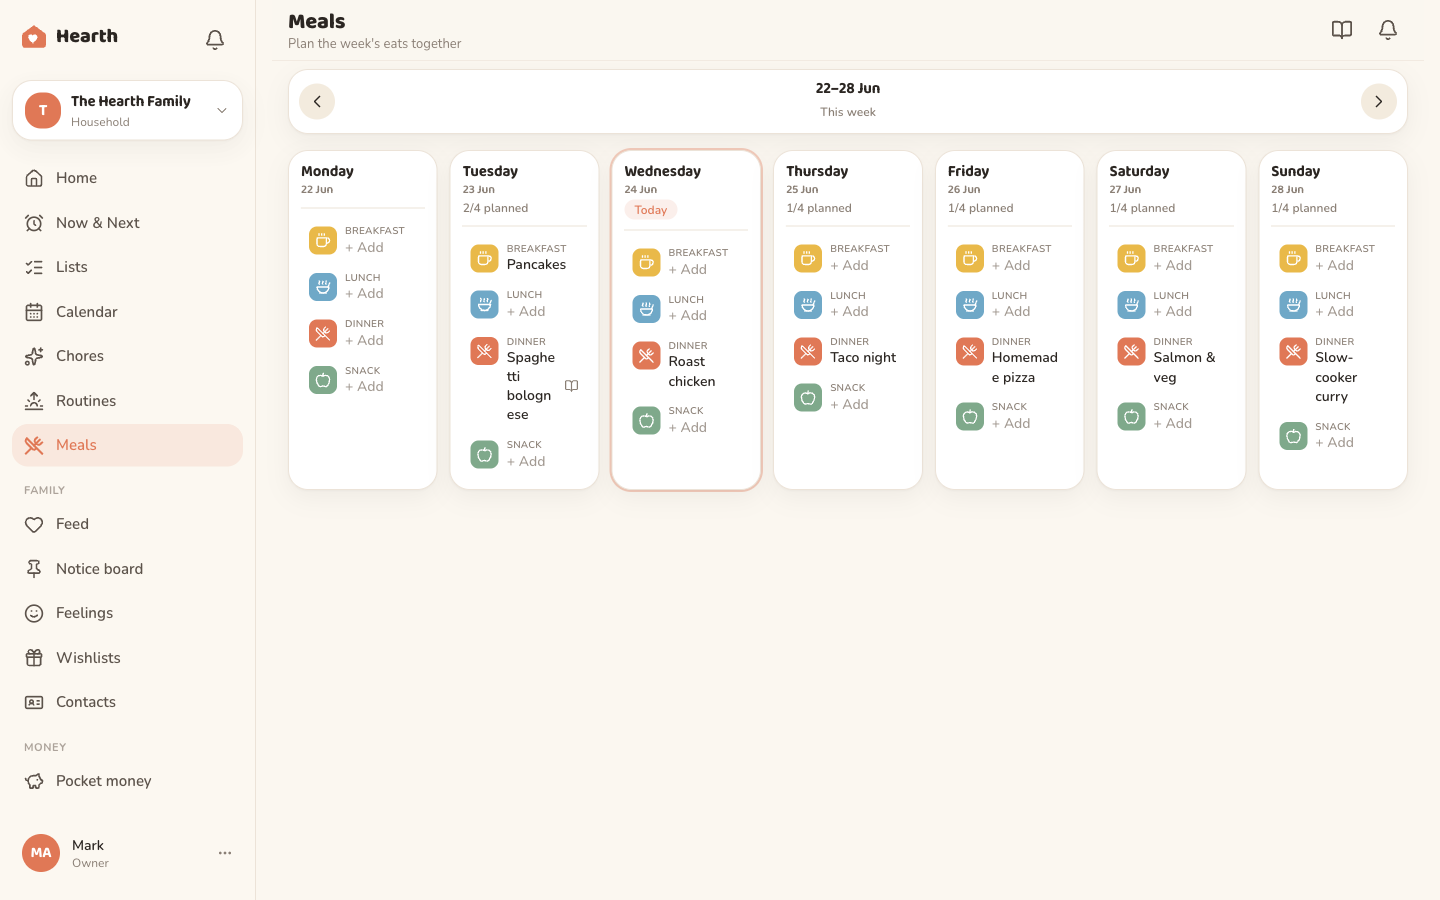1440x900 pixels.
Task: Click Tuesday dinner utensils icon
Action: (x=484, y=351)
